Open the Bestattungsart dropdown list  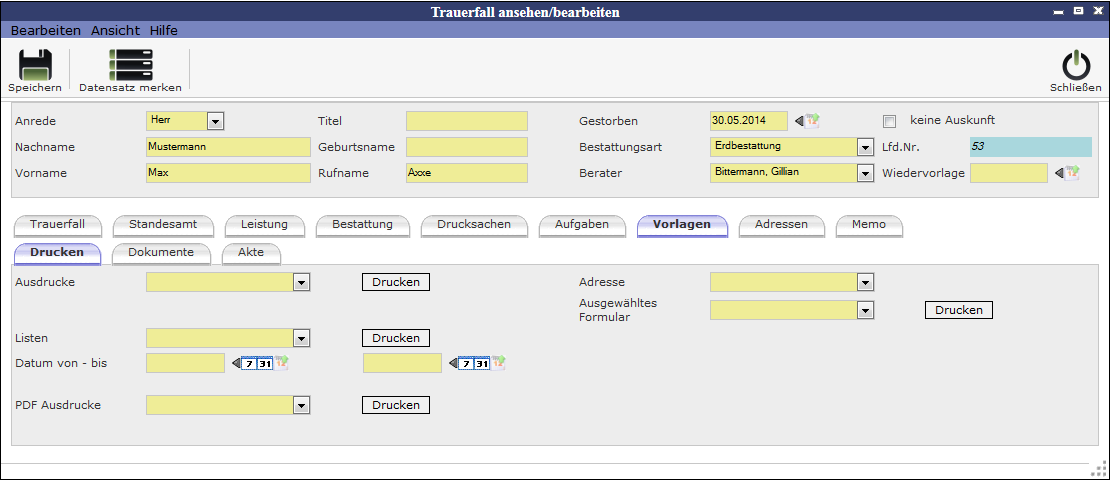(x=865, y=147)
